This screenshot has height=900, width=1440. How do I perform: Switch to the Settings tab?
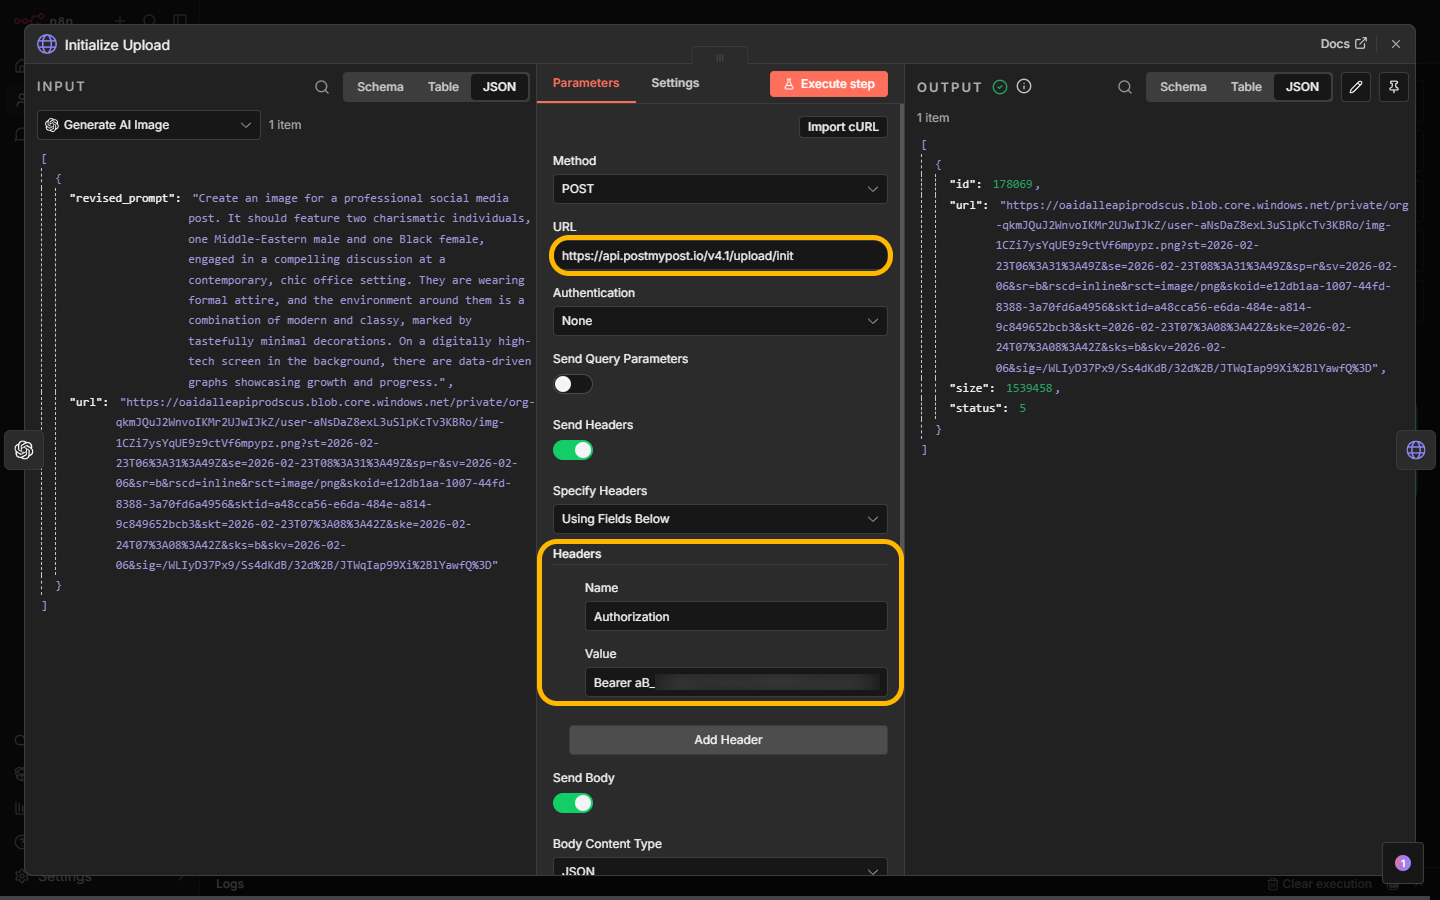pyautogui.click(x=675, y=83)
